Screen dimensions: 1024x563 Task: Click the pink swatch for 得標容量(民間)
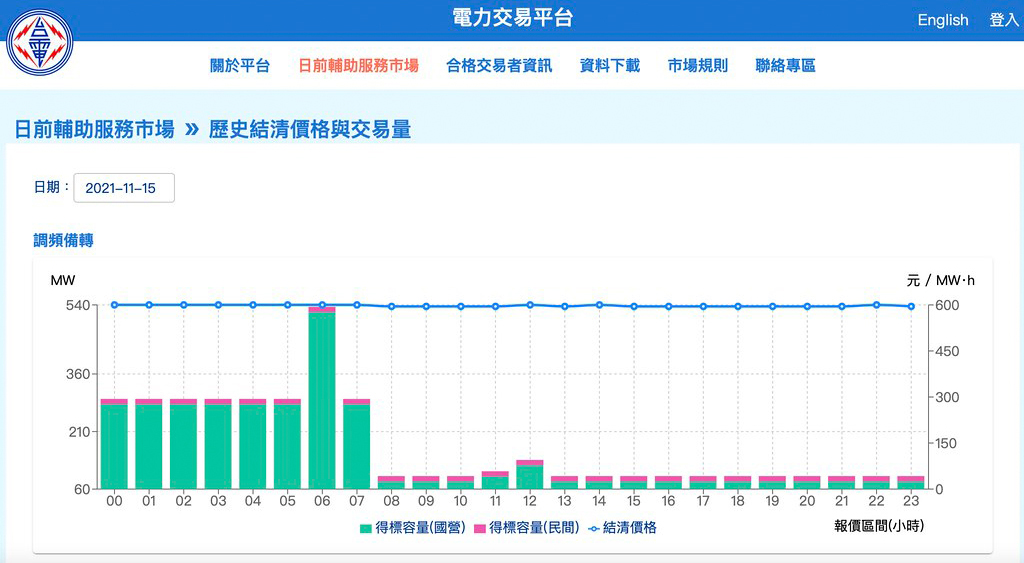click(479, 527)
